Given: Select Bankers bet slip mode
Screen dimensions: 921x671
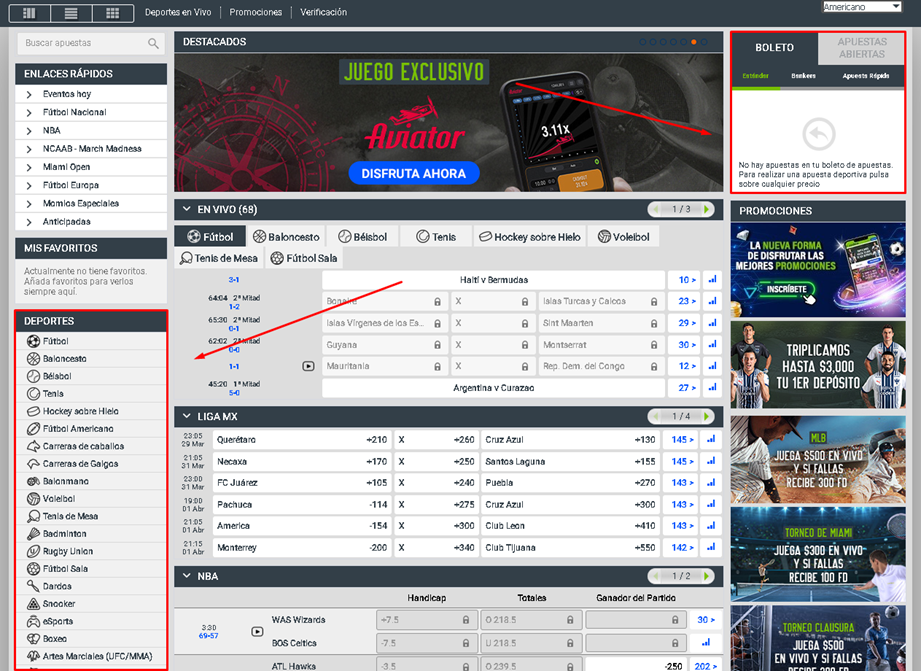Looking at the screenshot, I should pyautogui.click(x=803, y=76).
